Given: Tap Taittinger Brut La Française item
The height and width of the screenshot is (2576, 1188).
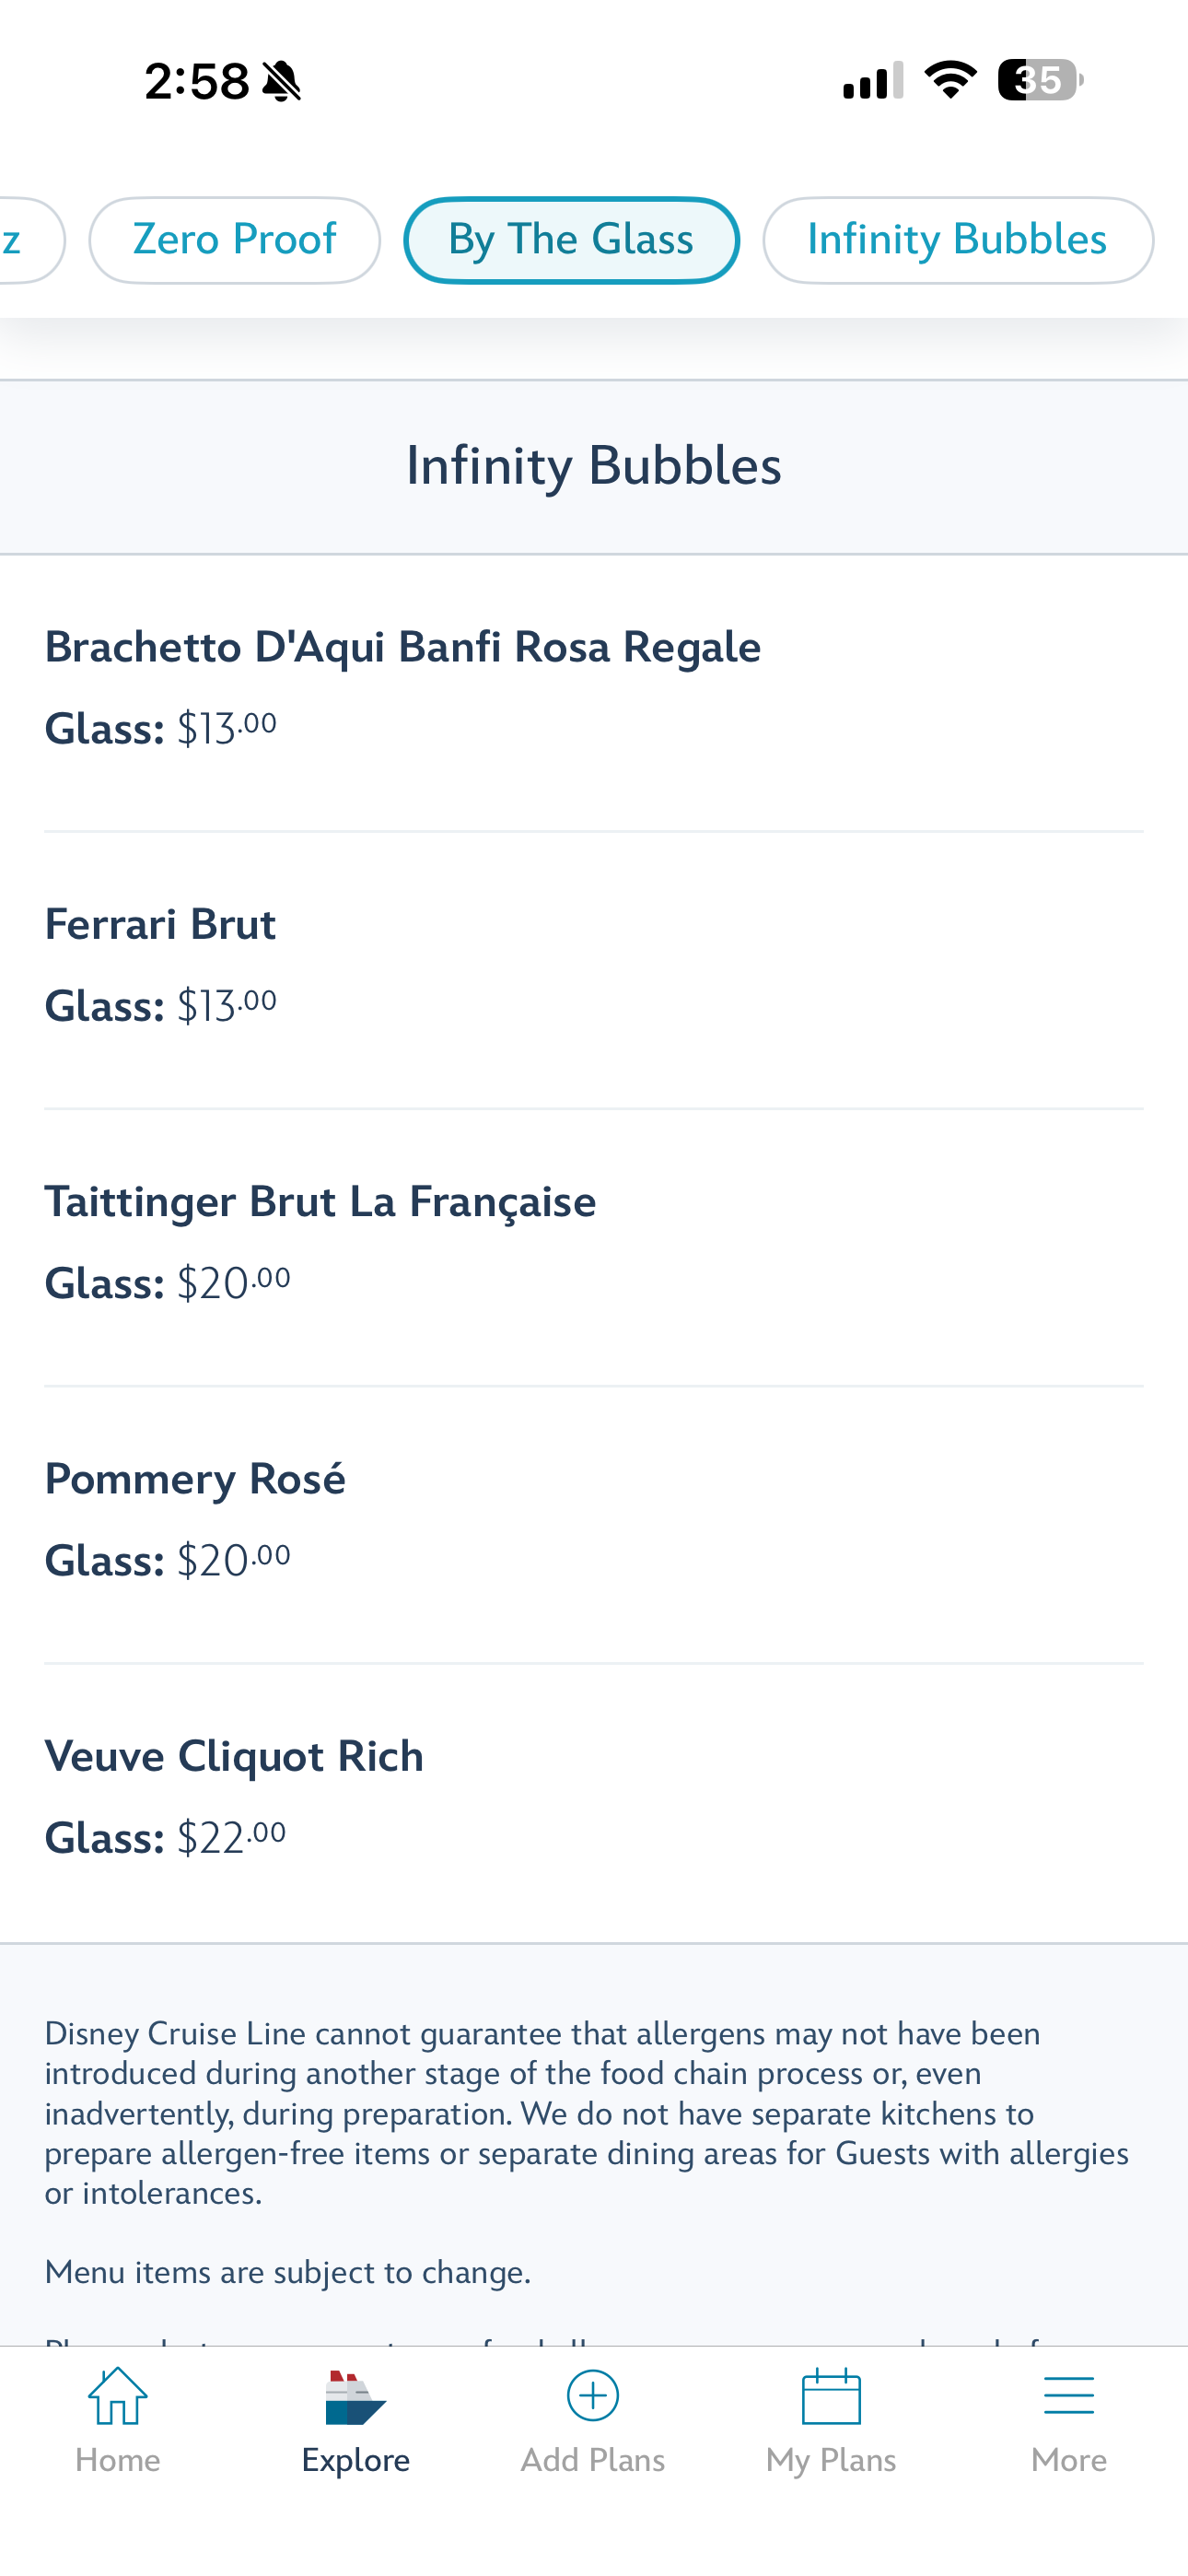Looking at the screenshot, I should (320, 1201).
